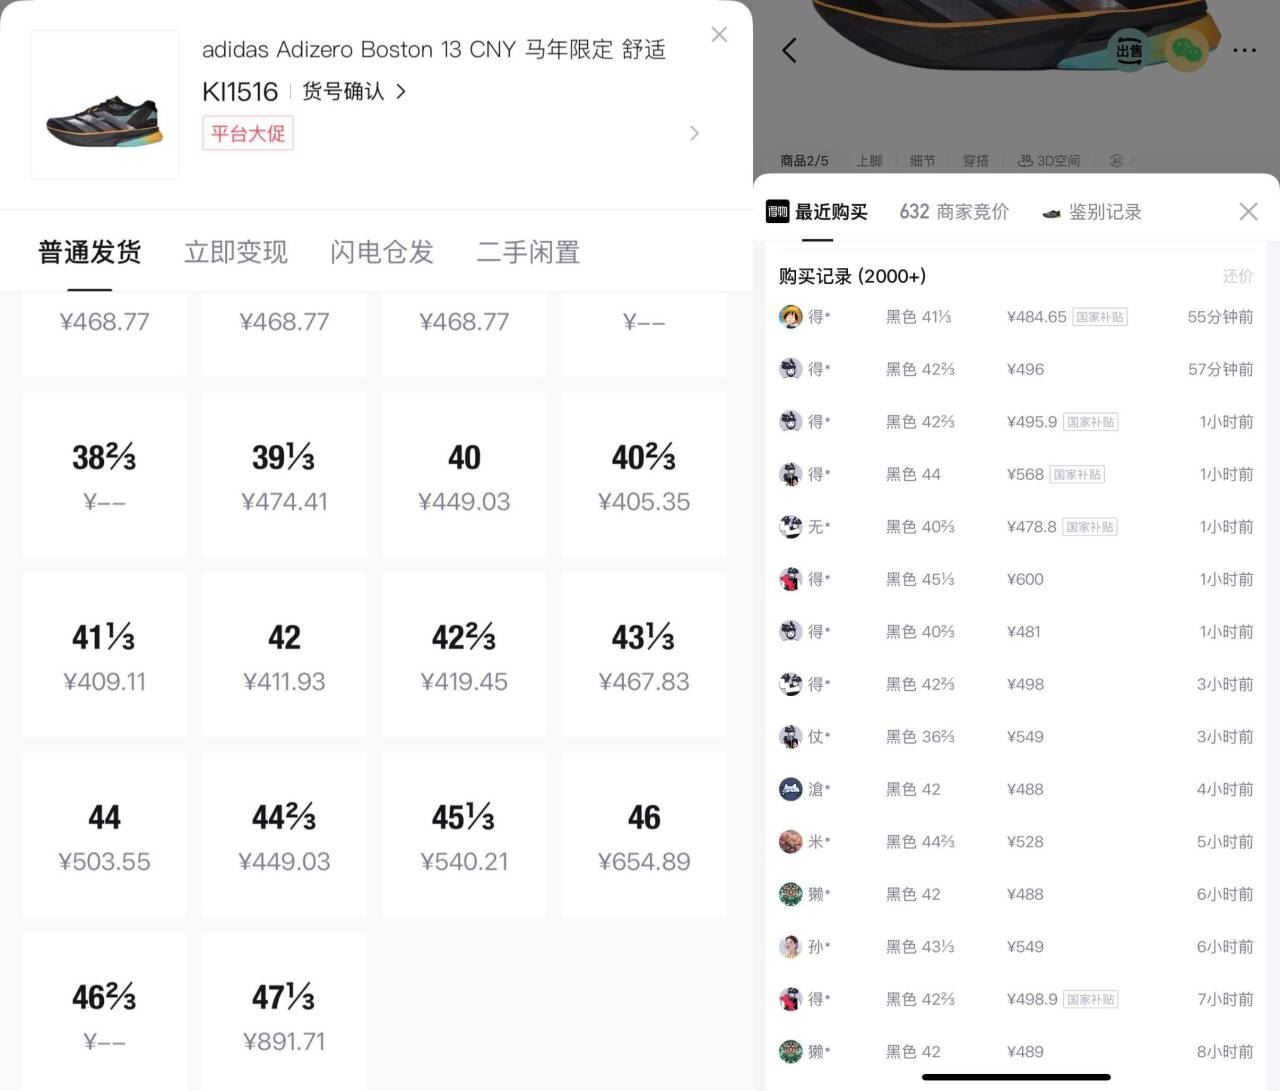The height and width of the screenshot is (1091, 1280).
Task: Select size 42 priced ¥411.93
Action: point(284,655)
